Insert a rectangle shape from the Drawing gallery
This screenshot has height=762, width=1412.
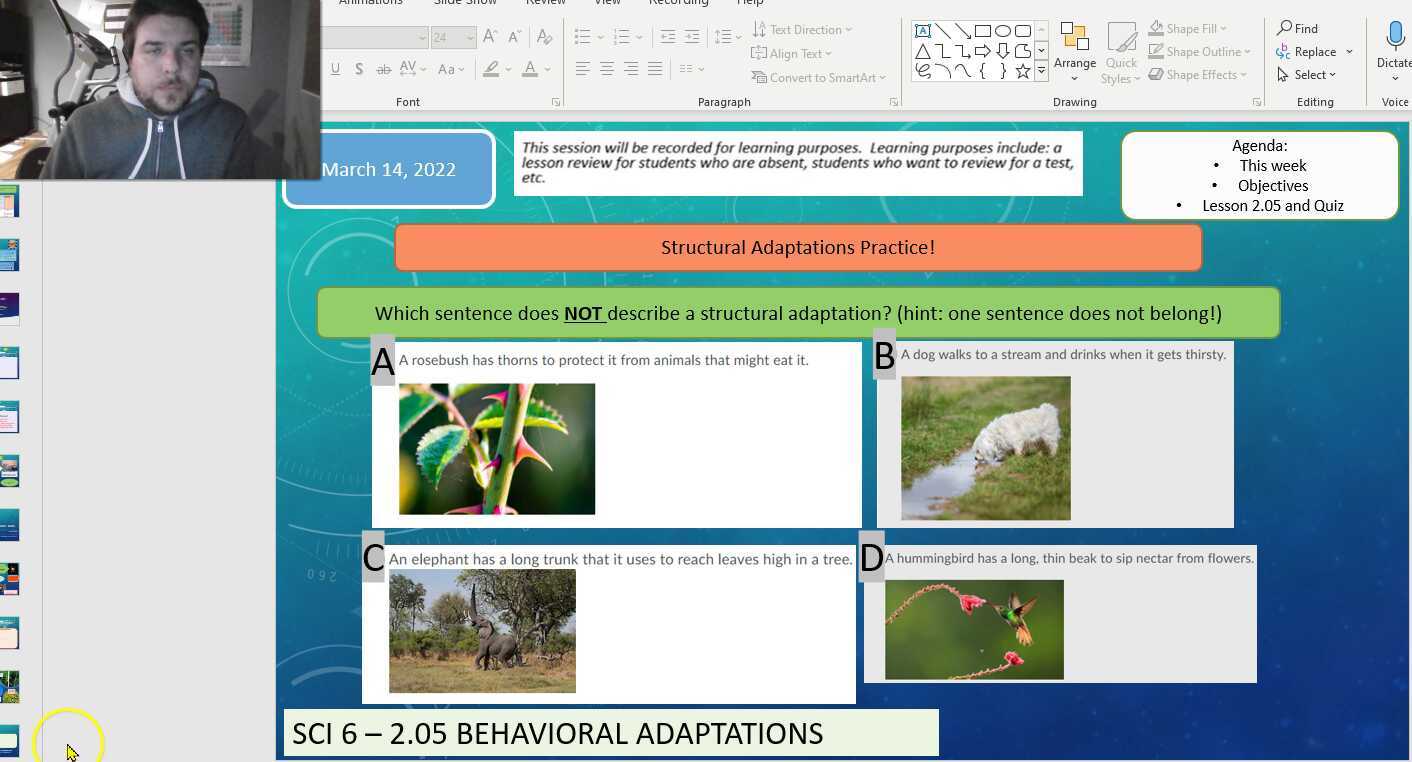tap(981, 31)
